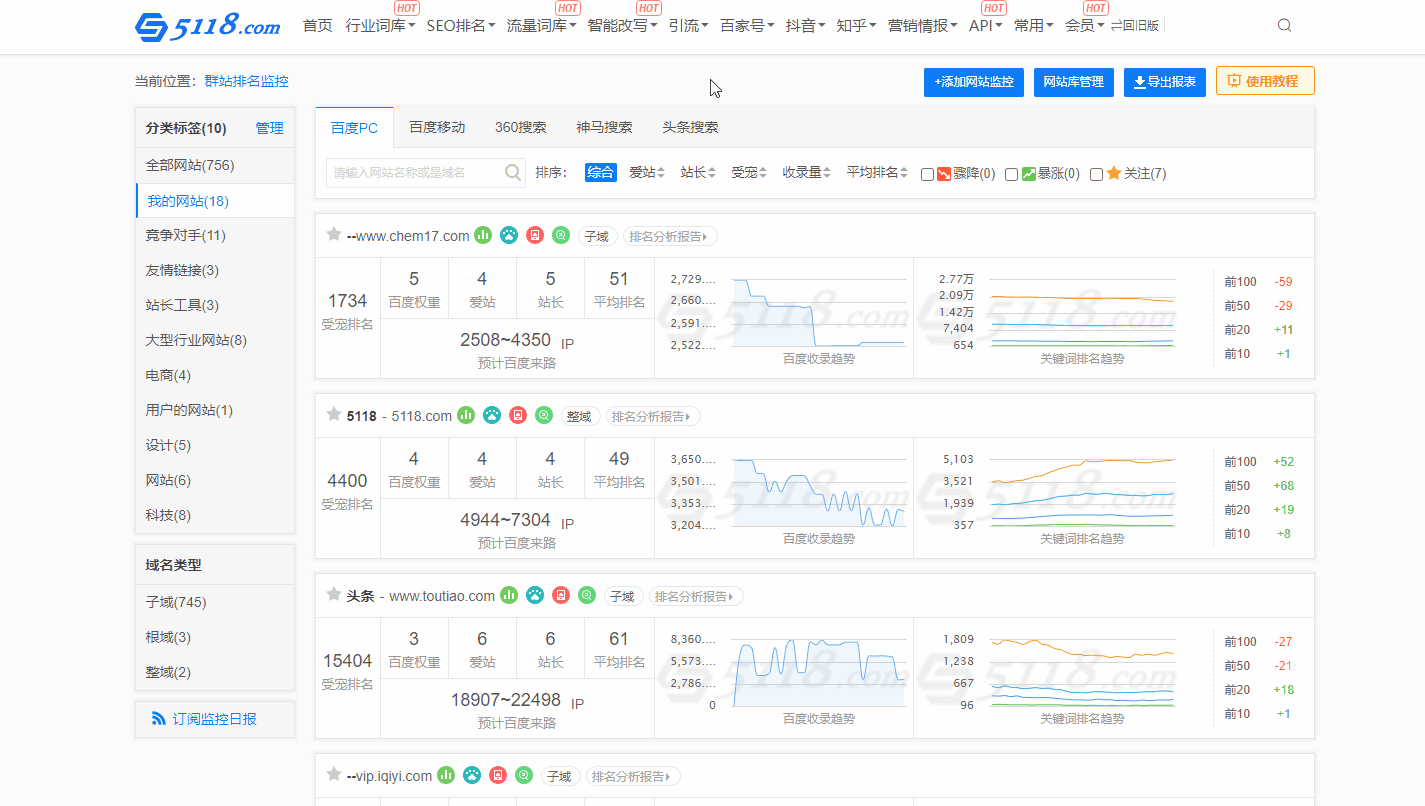Expand the 智能改写 navigation dropdown
Screen dimensions: 1425x806
click(622, 26)
